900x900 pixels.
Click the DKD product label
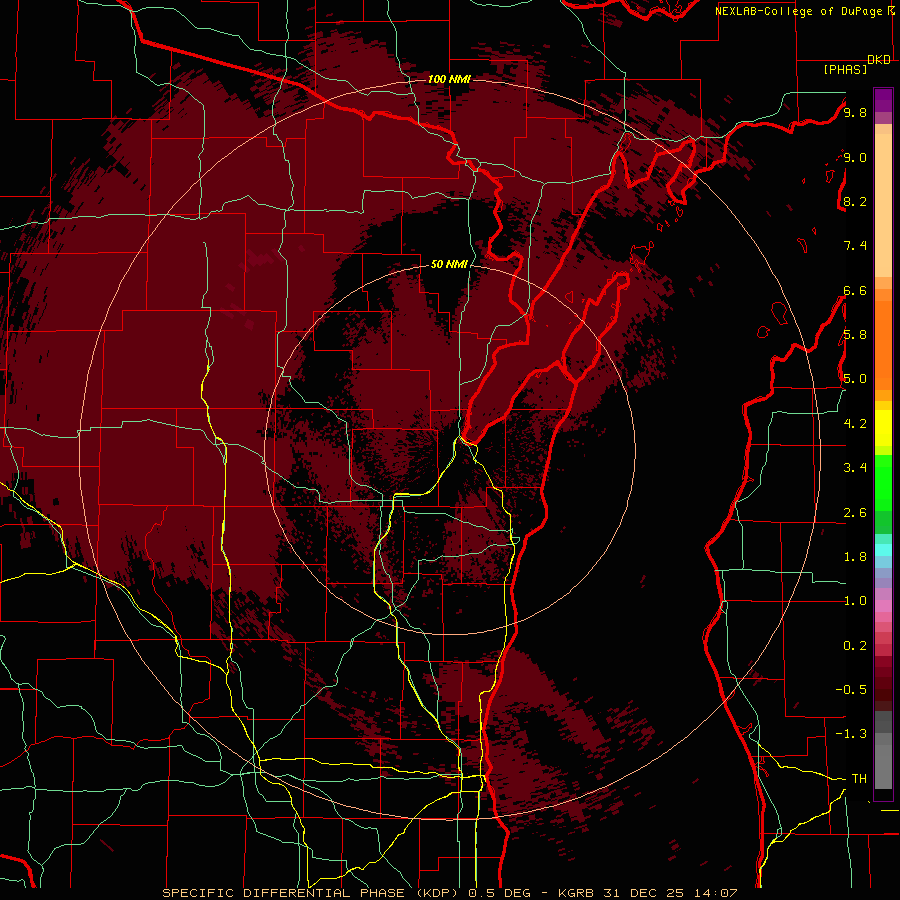click(879, 60)
